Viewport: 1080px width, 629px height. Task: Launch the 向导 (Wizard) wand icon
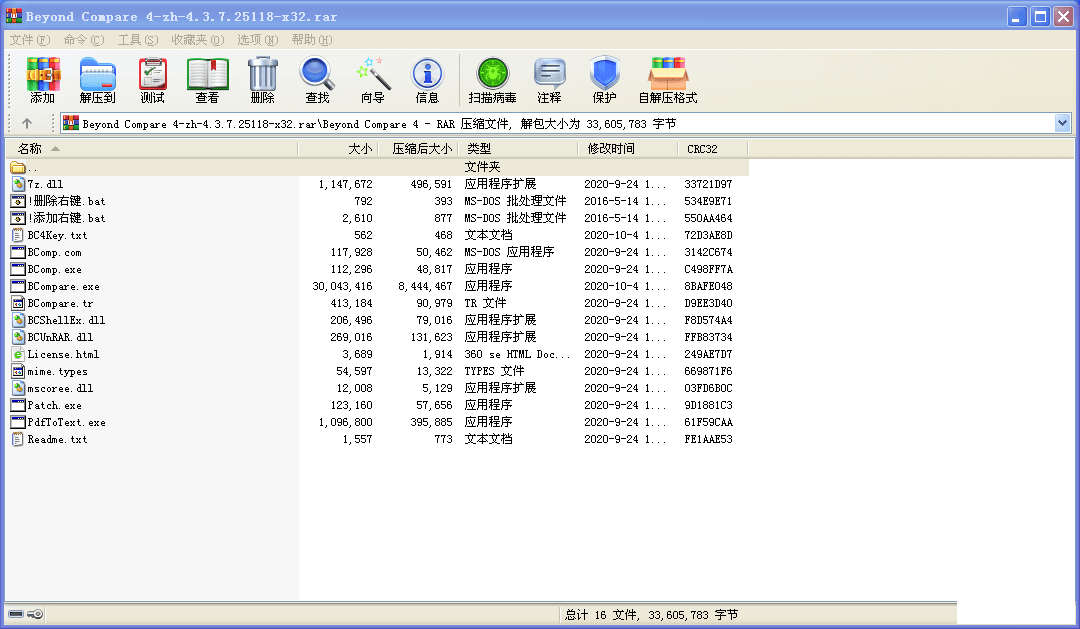coord(373,74)
